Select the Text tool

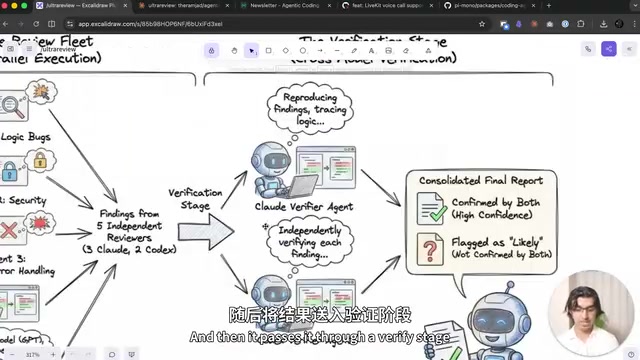(371, 51)
